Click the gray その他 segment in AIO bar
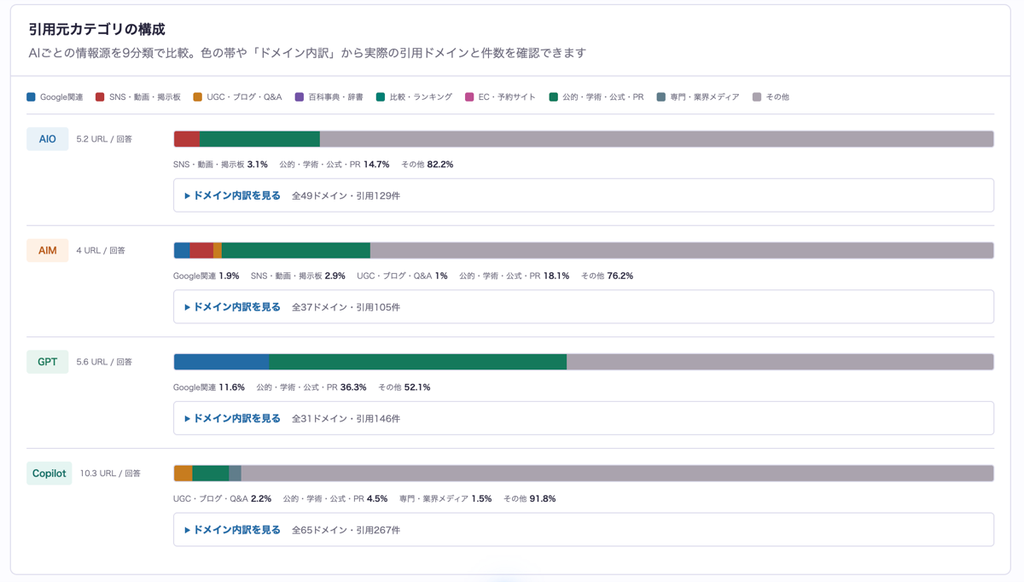 coord(657,138)
